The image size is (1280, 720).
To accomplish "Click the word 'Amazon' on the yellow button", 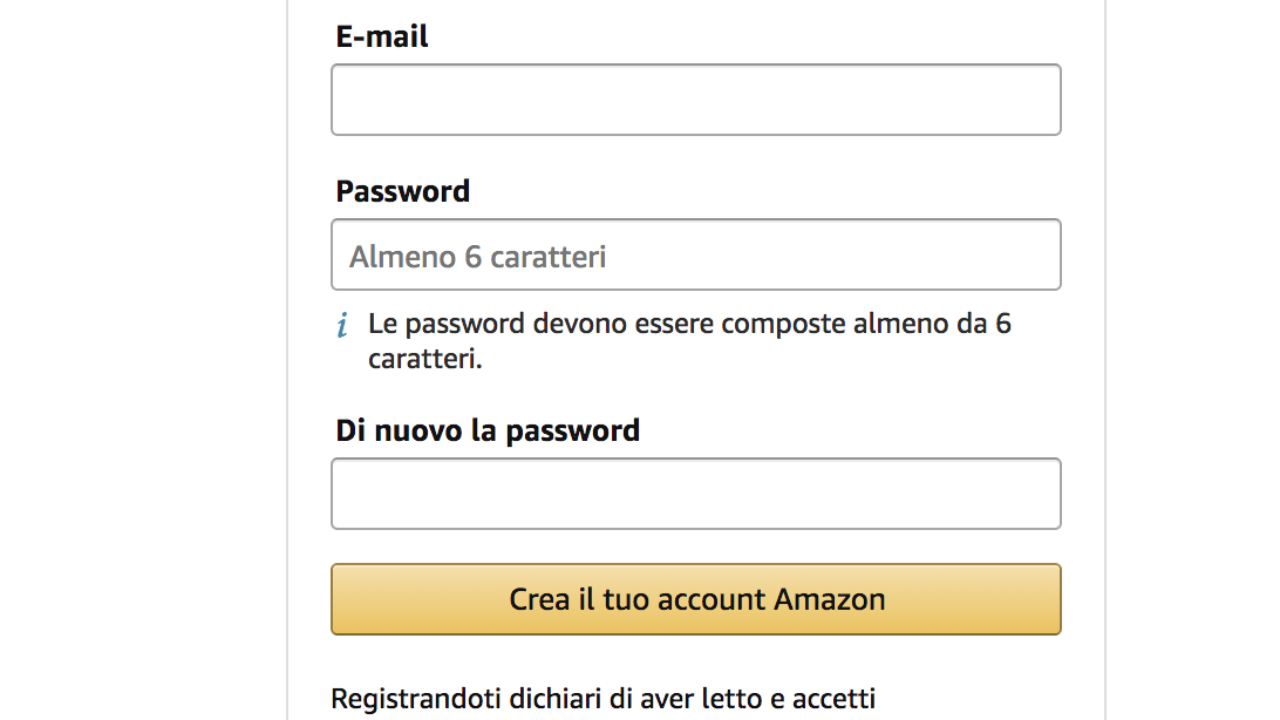I will click(x=830, y=599).
